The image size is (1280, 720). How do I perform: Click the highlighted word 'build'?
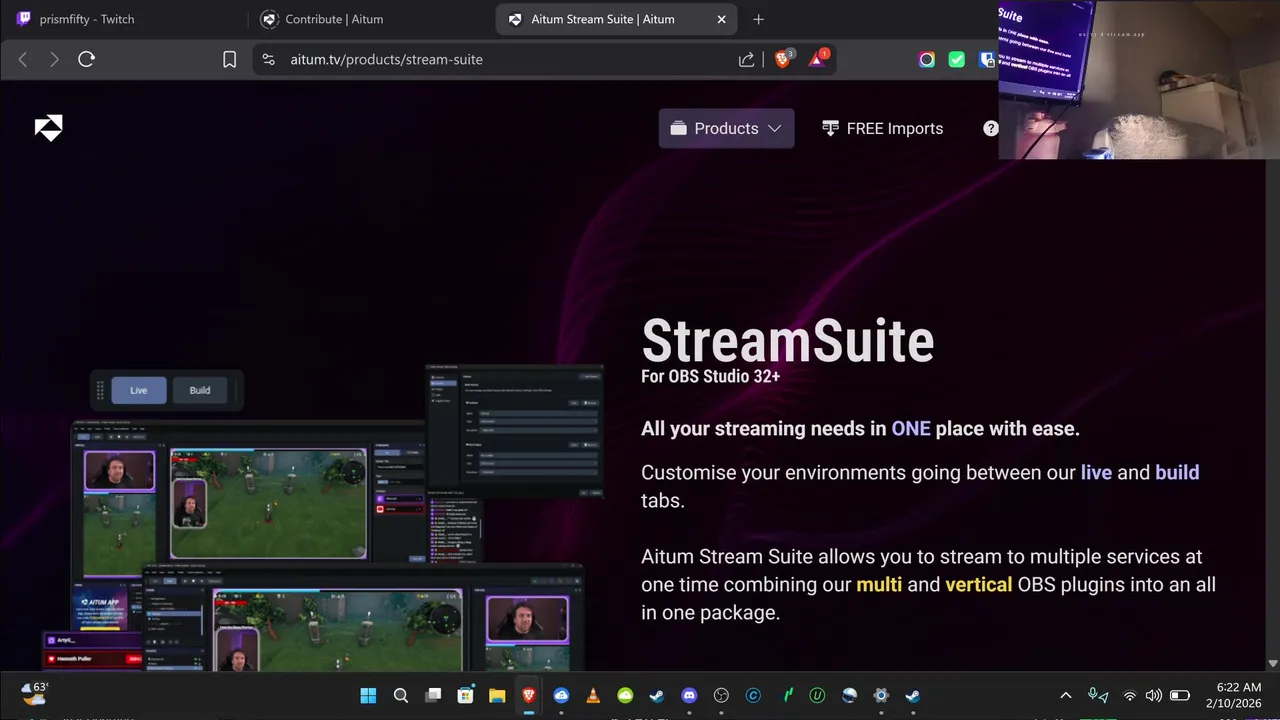(1177, 472)
